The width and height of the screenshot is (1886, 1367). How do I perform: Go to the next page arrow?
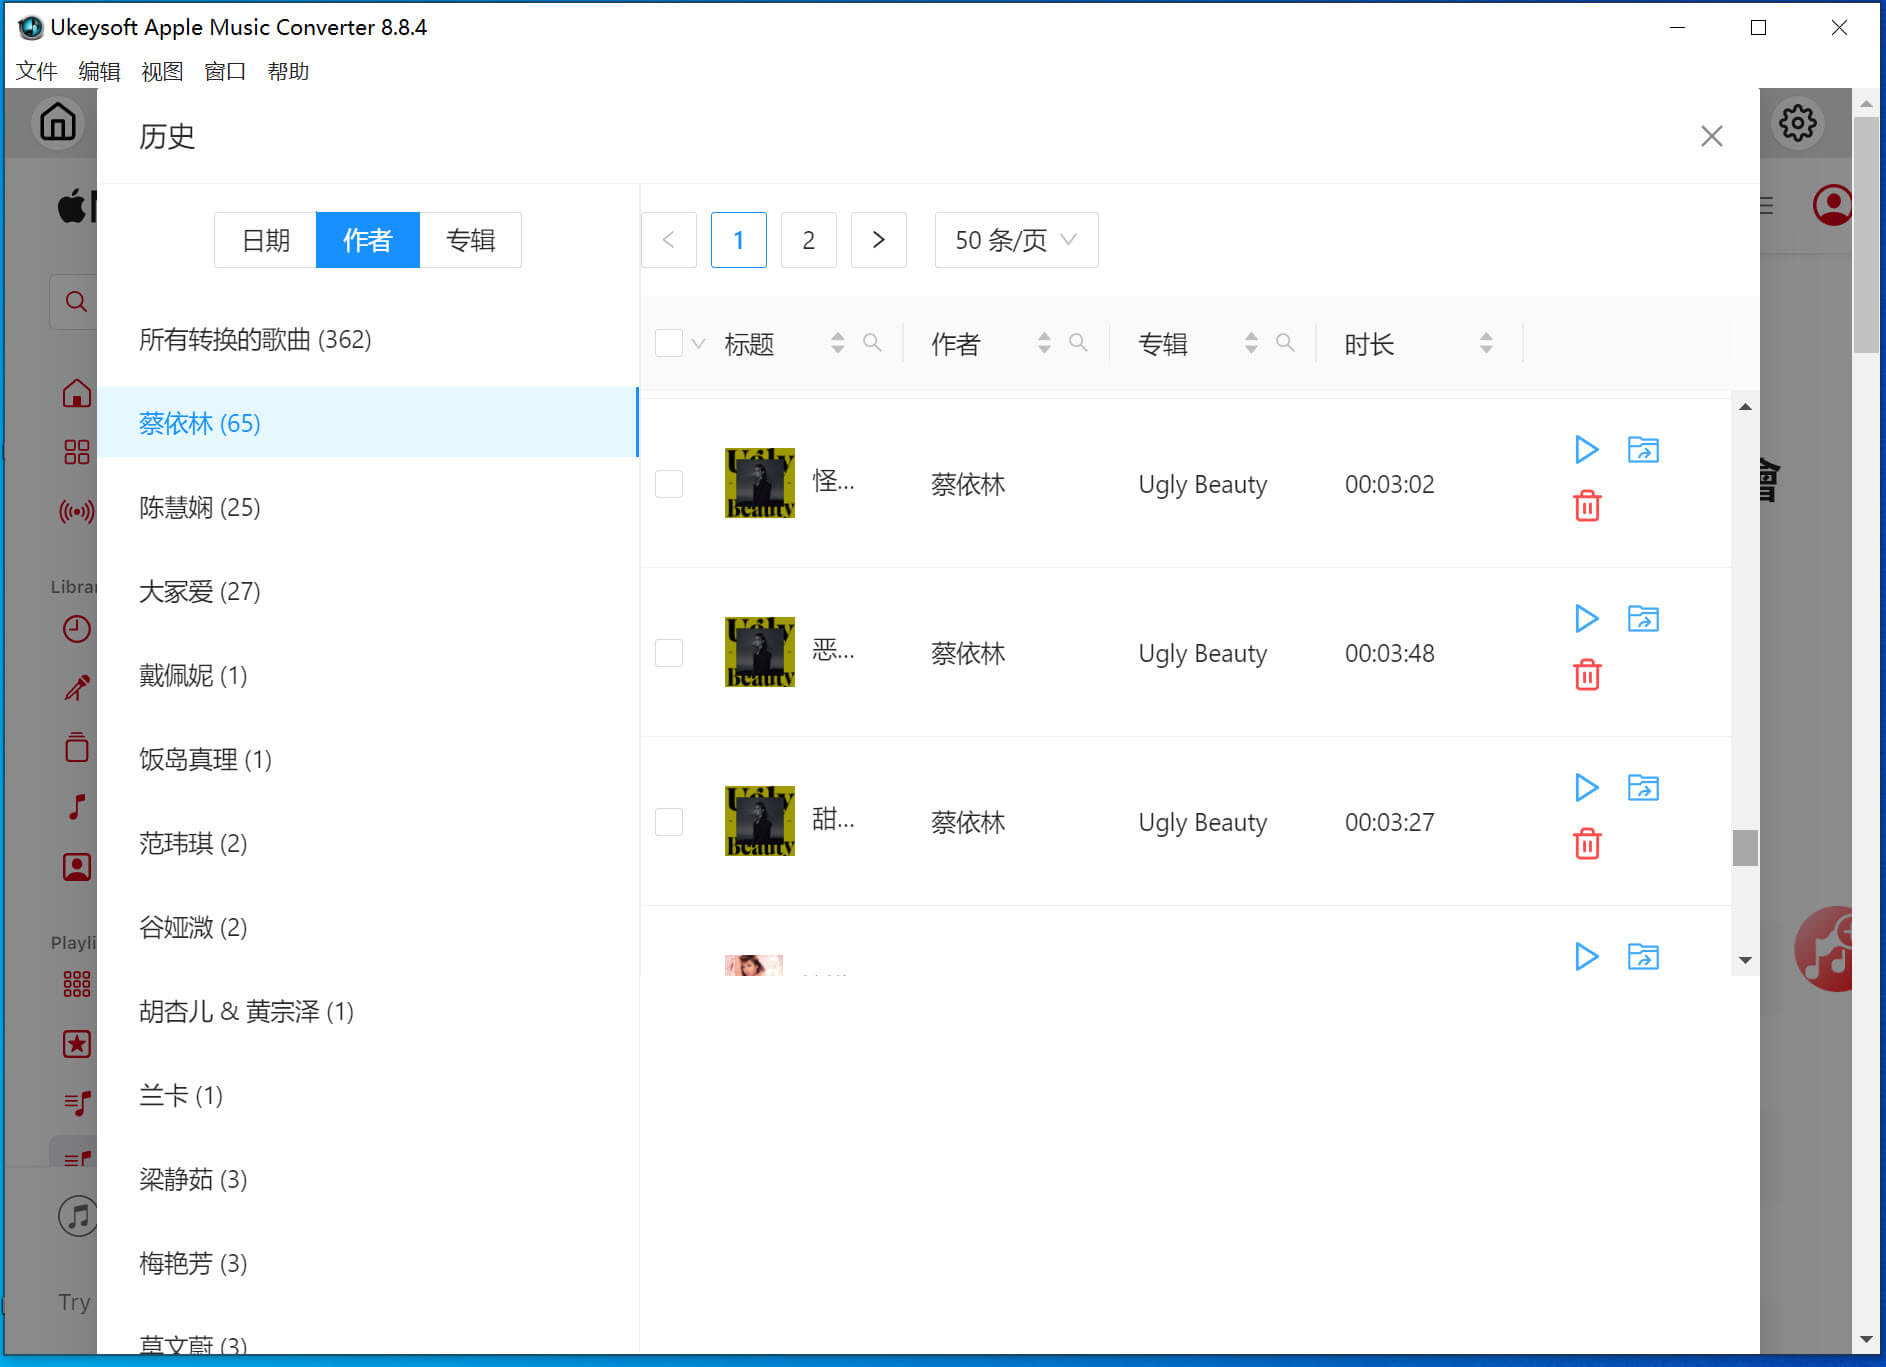(878, 240)
